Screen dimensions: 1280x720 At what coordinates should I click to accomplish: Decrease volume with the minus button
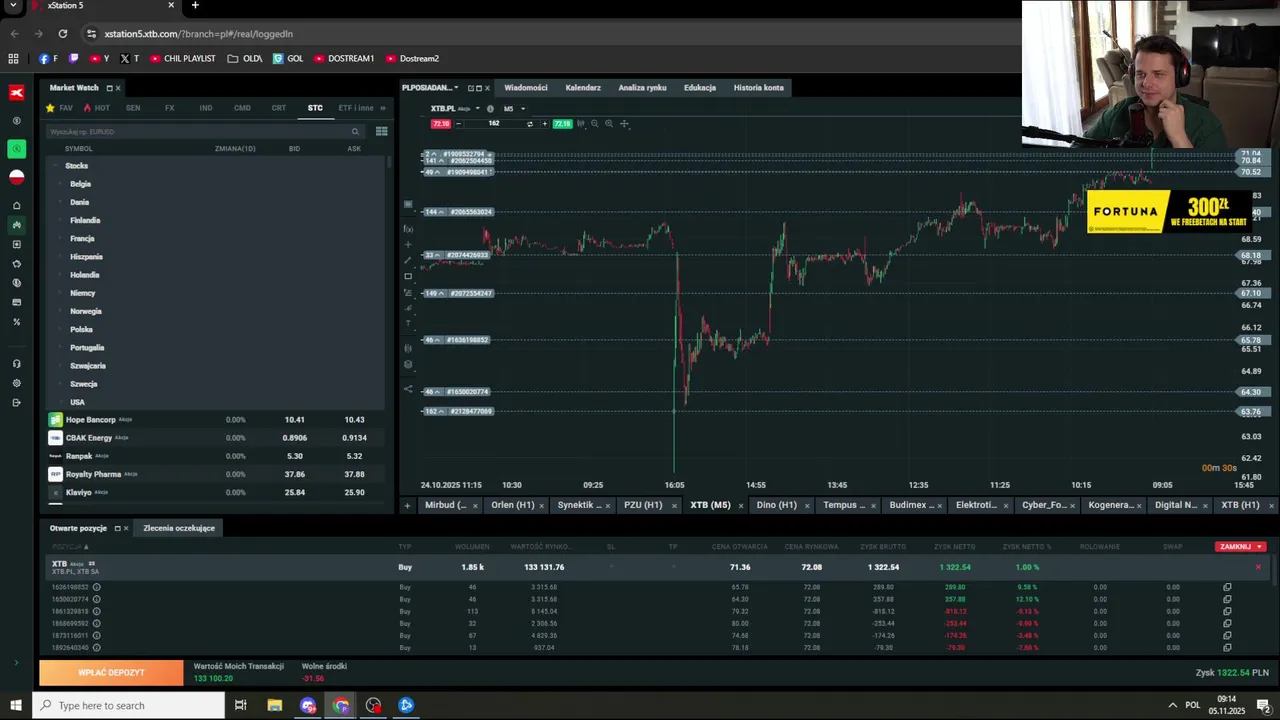click(458, 124)
